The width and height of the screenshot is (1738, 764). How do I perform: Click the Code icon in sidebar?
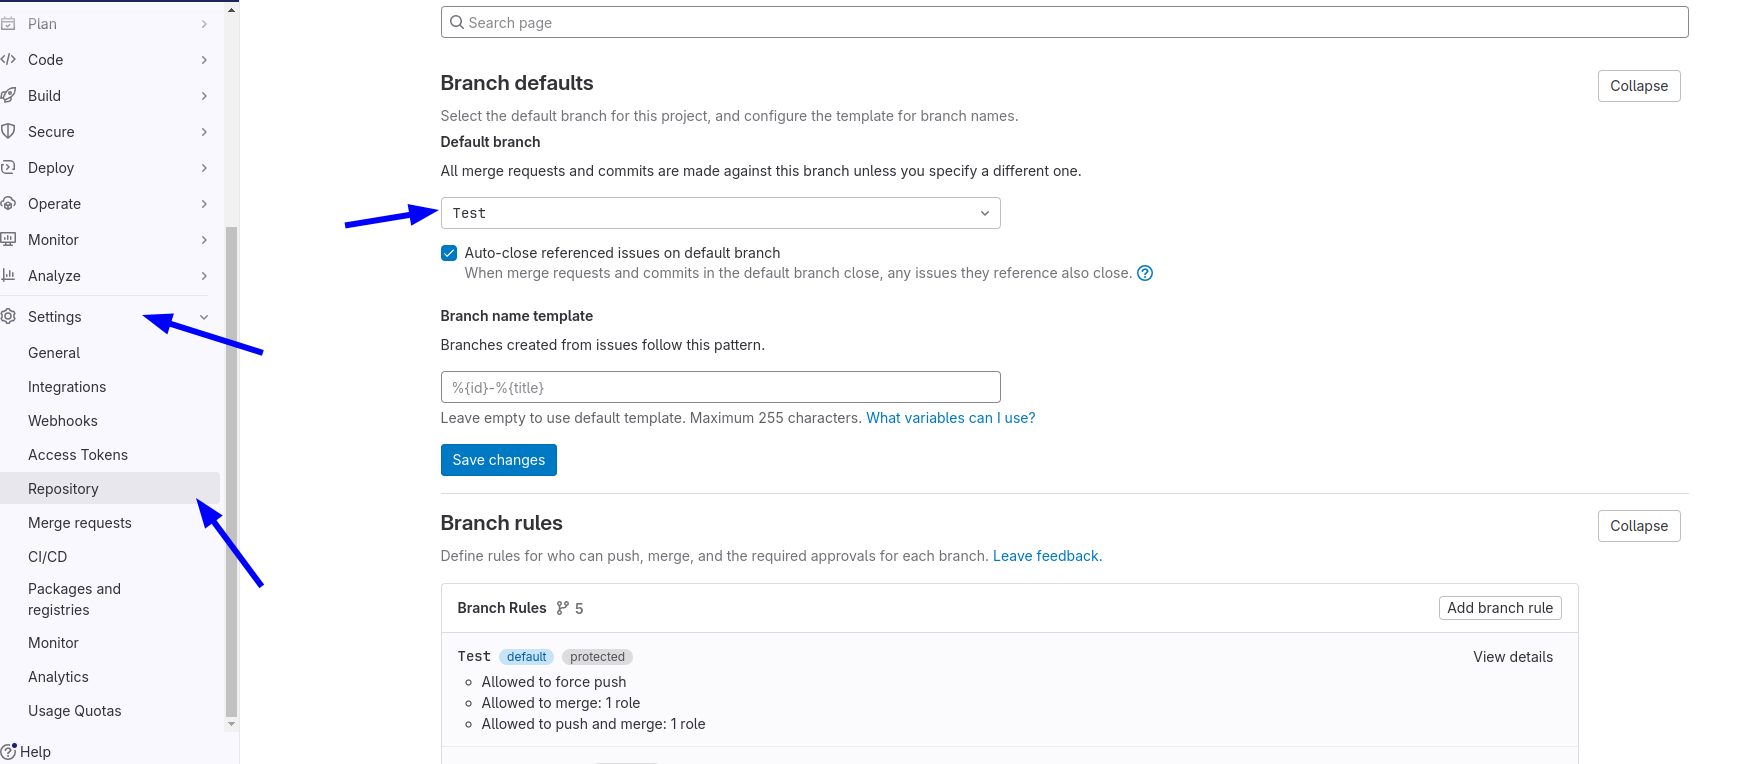9,60
